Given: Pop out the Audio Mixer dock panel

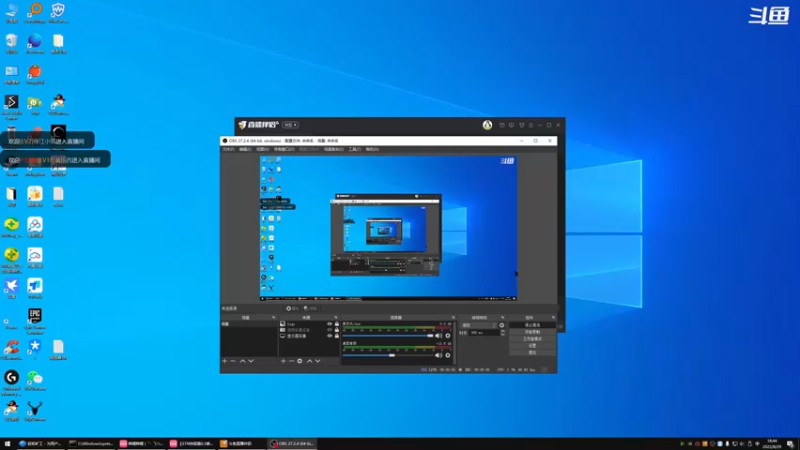Looking at the screenshot, I should [x=453, y=317].
